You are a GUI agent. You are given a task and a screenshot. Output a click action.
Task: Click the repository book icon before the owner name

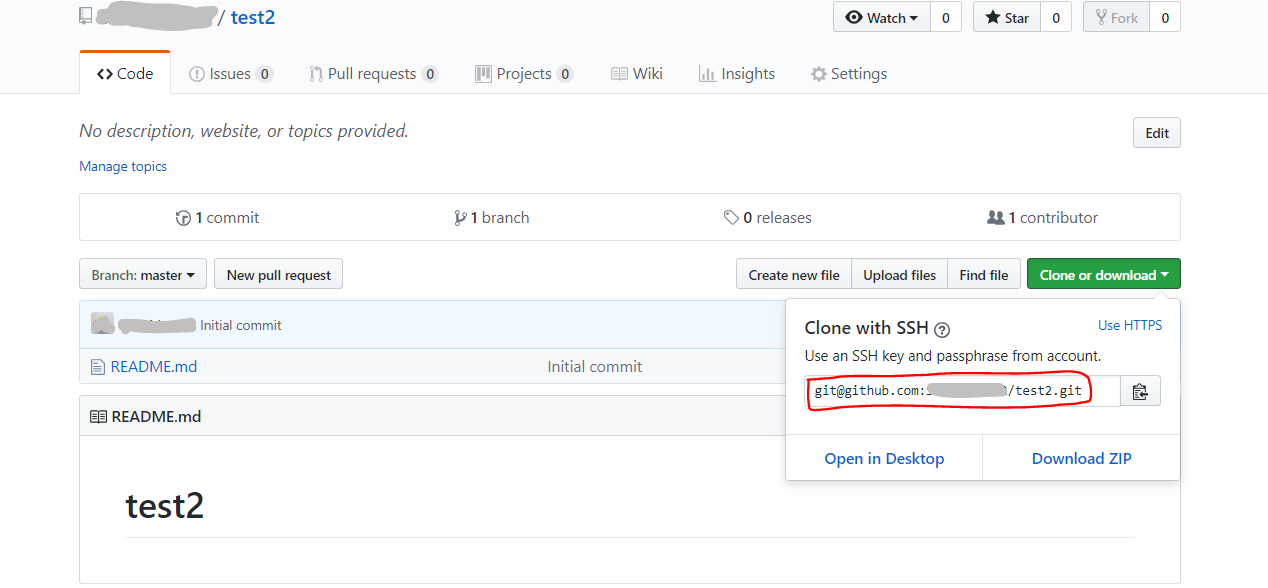(86, 16)
